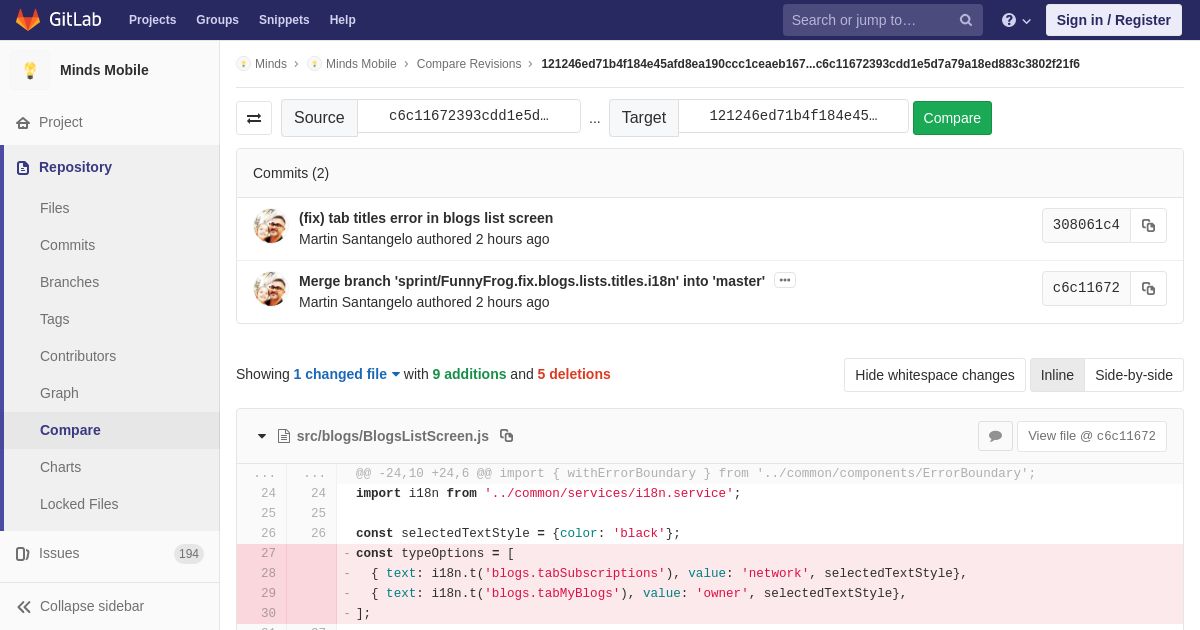Click commit hash 308061c4 label
This screenshot has width=1200, height=630.
(1086, 225)
